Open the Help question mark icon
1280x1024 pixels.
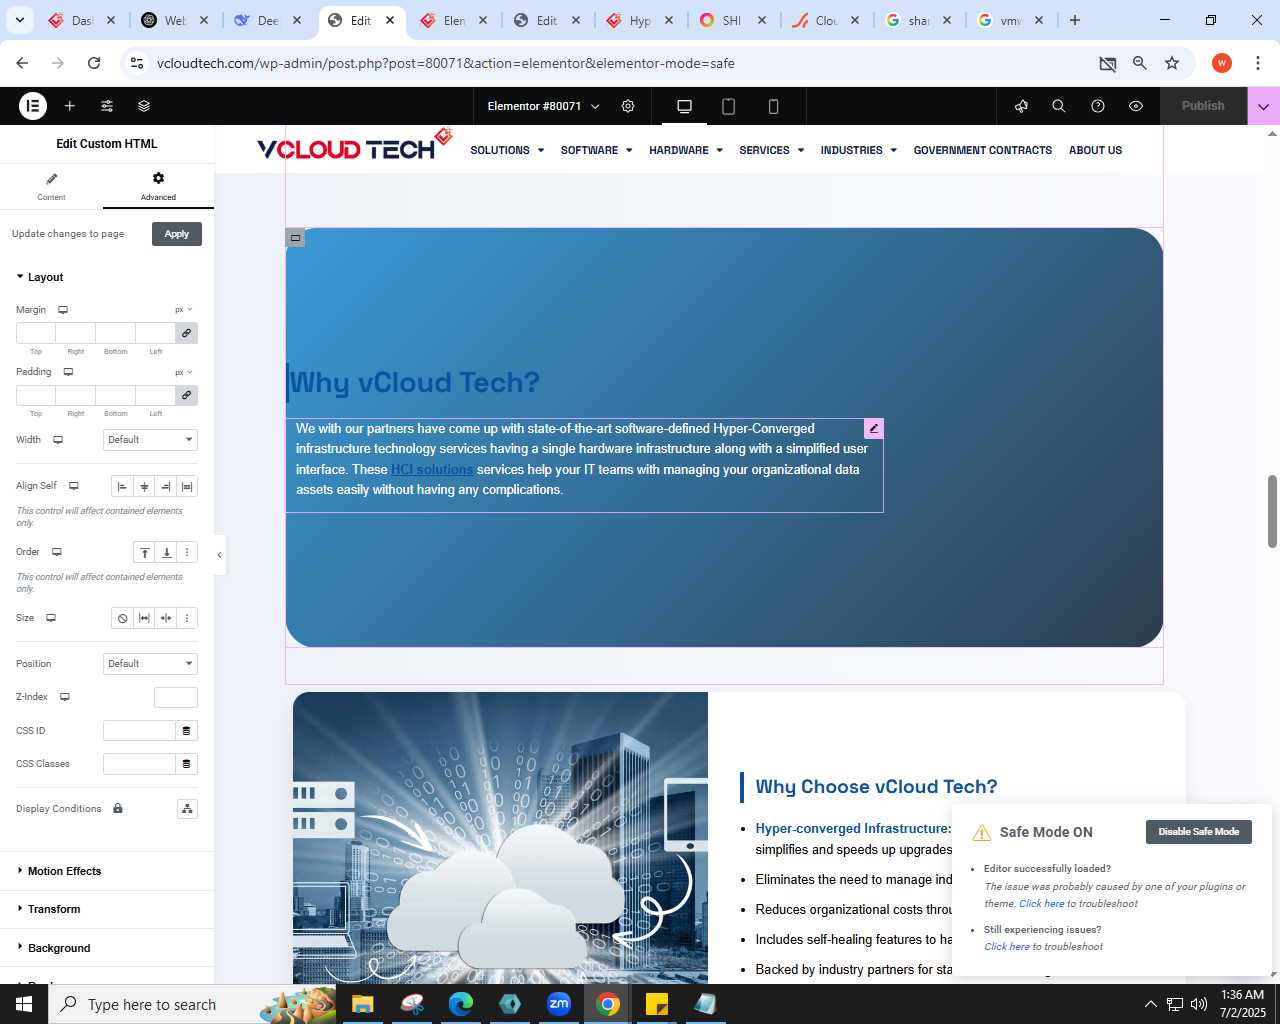coord(1098,106)
